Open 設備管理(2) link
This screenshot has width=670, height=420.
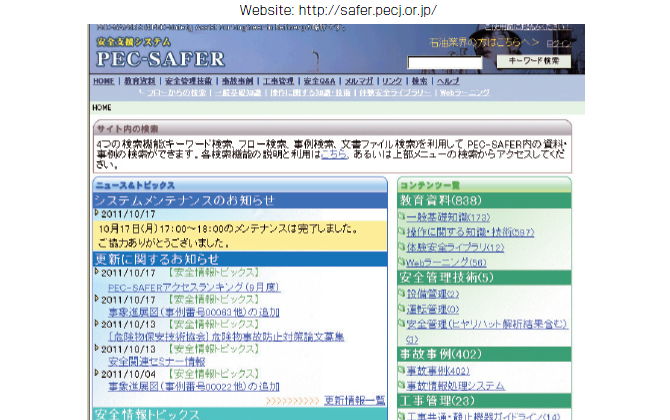(x=432, y=294)
